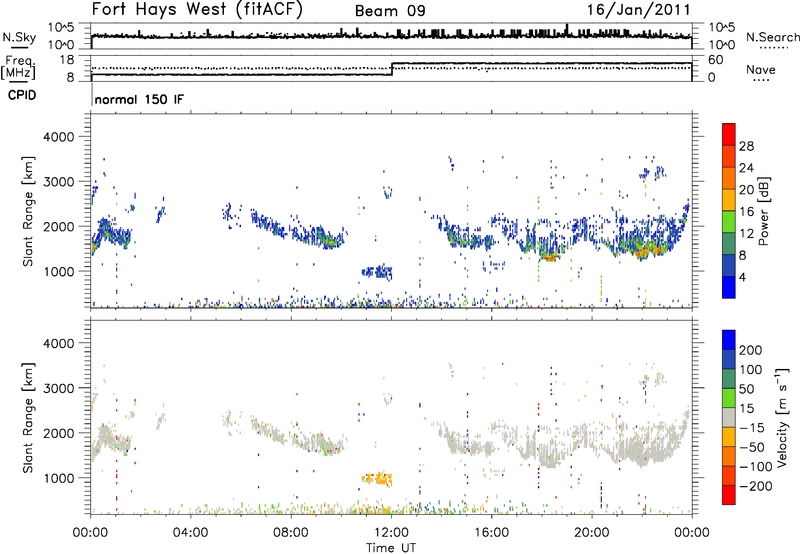Select the "Freq. [MHz]" axis label
Screen dimensions: 800x554
pos(18,67)
